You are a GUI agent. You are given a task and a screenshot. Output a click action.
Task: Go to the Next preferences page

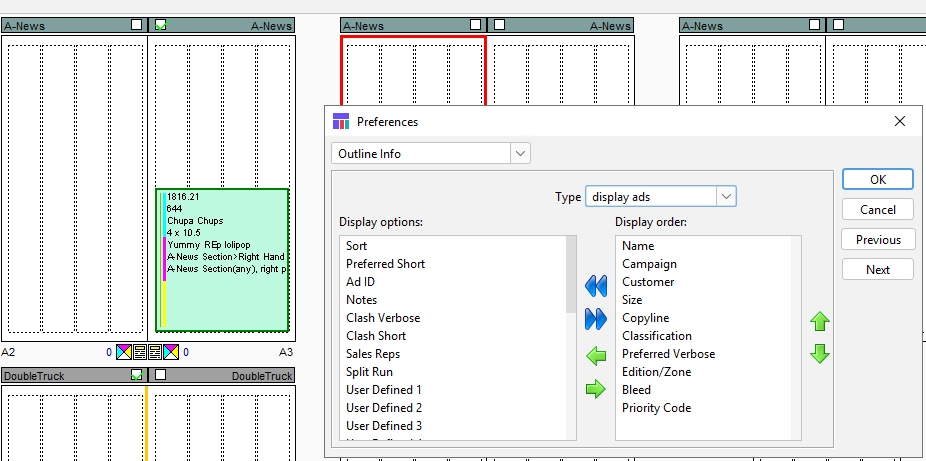point(877,270)
